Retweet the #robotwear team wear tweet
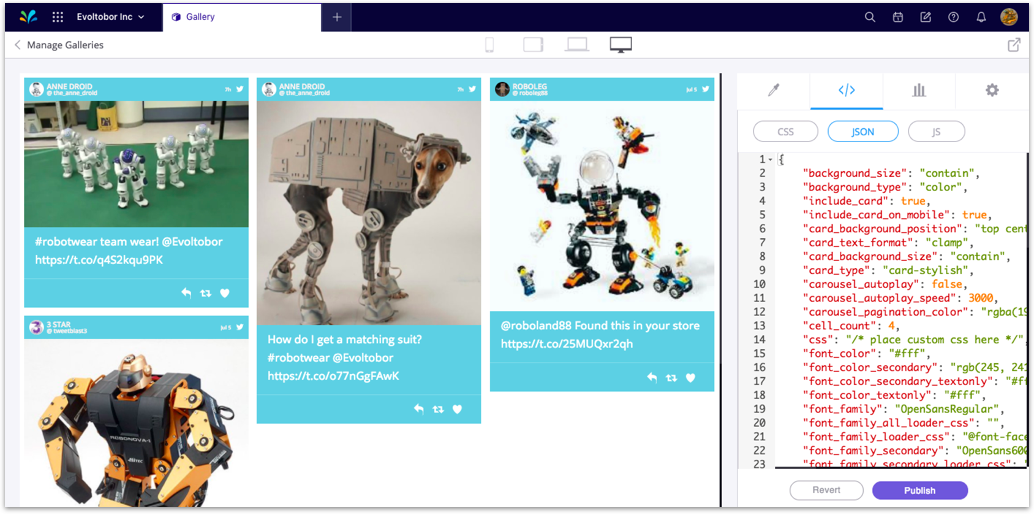The height and width of the screenshot is (514, 1034). click(x=205, y=294)
